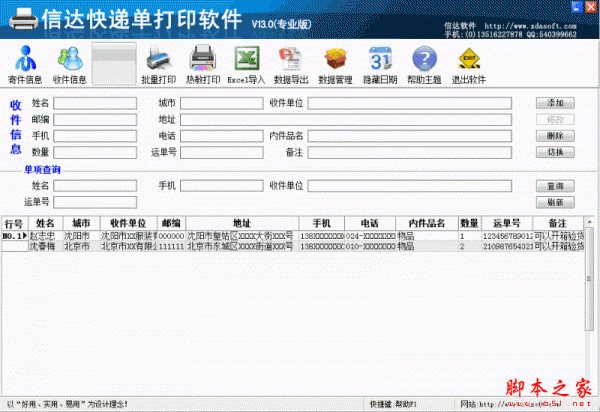600x412 pixels.
Task: Click 退出软件 exit icon
Action: (469, 64)
